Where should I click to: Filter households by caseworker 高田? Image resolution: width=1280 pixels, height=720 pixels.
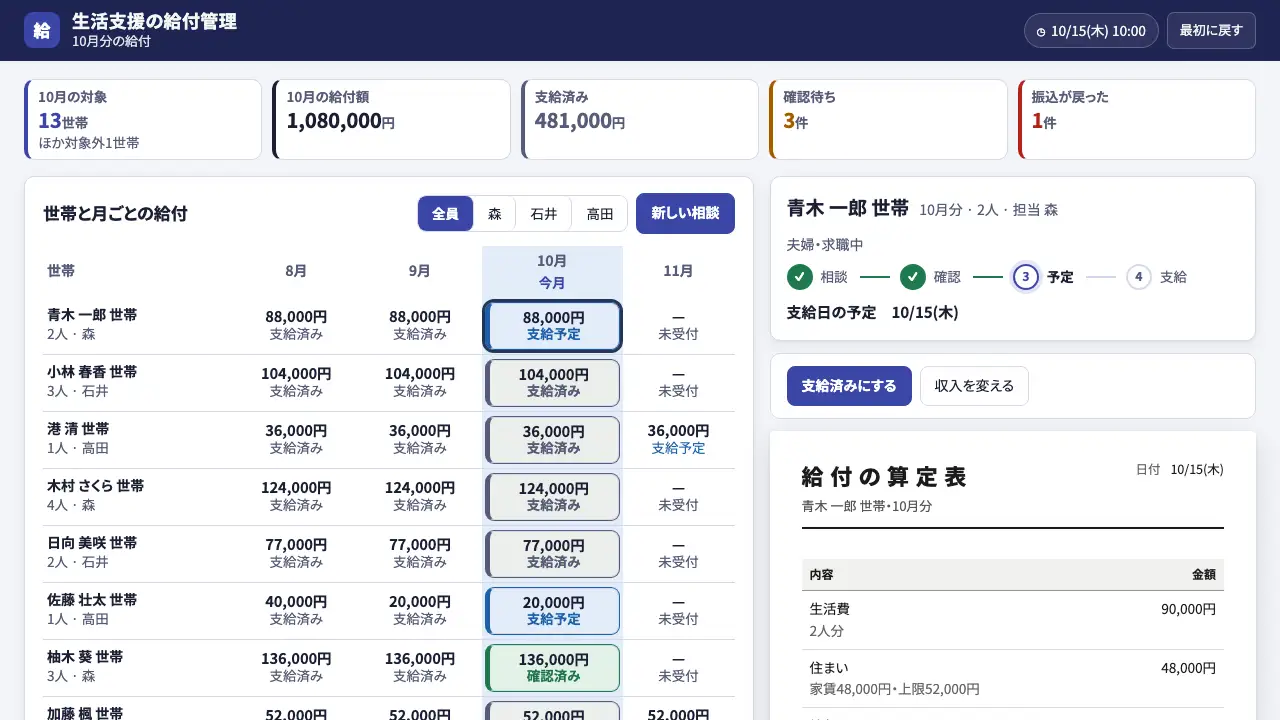coord(599,213)
